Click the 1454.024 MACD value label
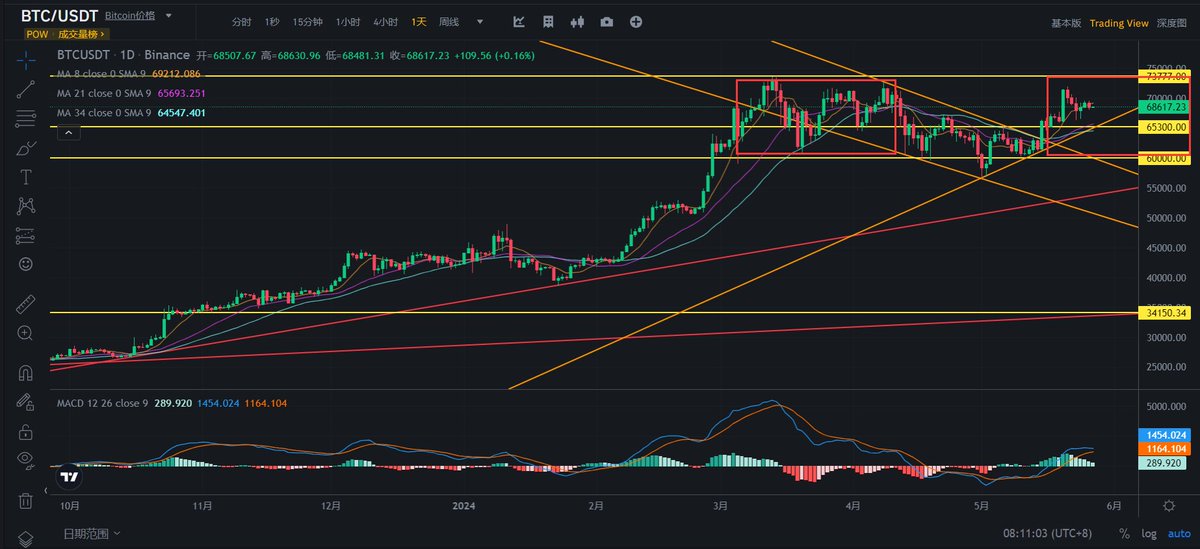1200x549 pixels. coord(1164,436)
